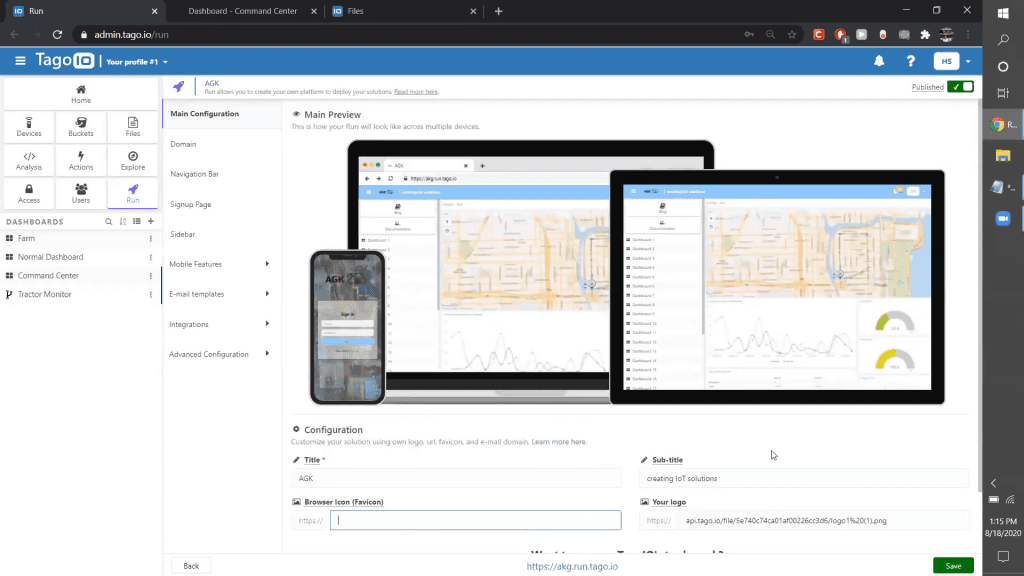Click the Back button

click(191, 566)
